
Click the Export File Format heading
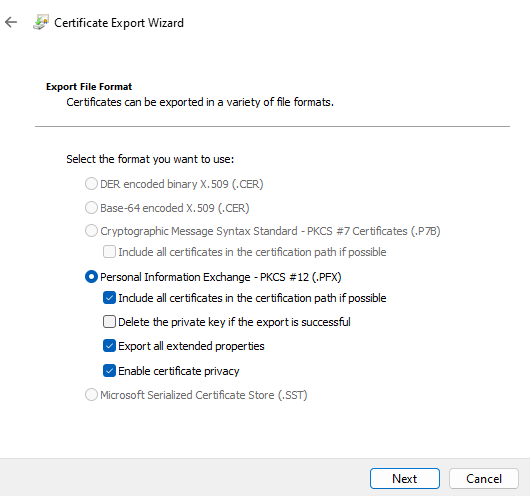[89, 87]
